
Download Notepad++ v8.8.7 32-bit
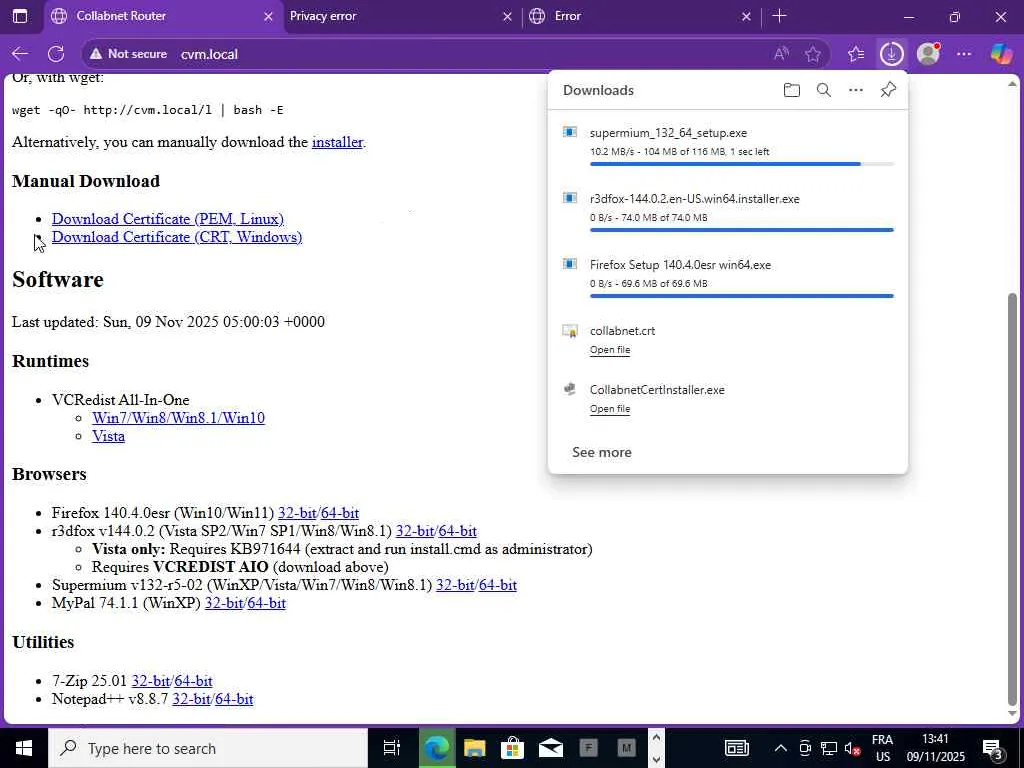191,699
